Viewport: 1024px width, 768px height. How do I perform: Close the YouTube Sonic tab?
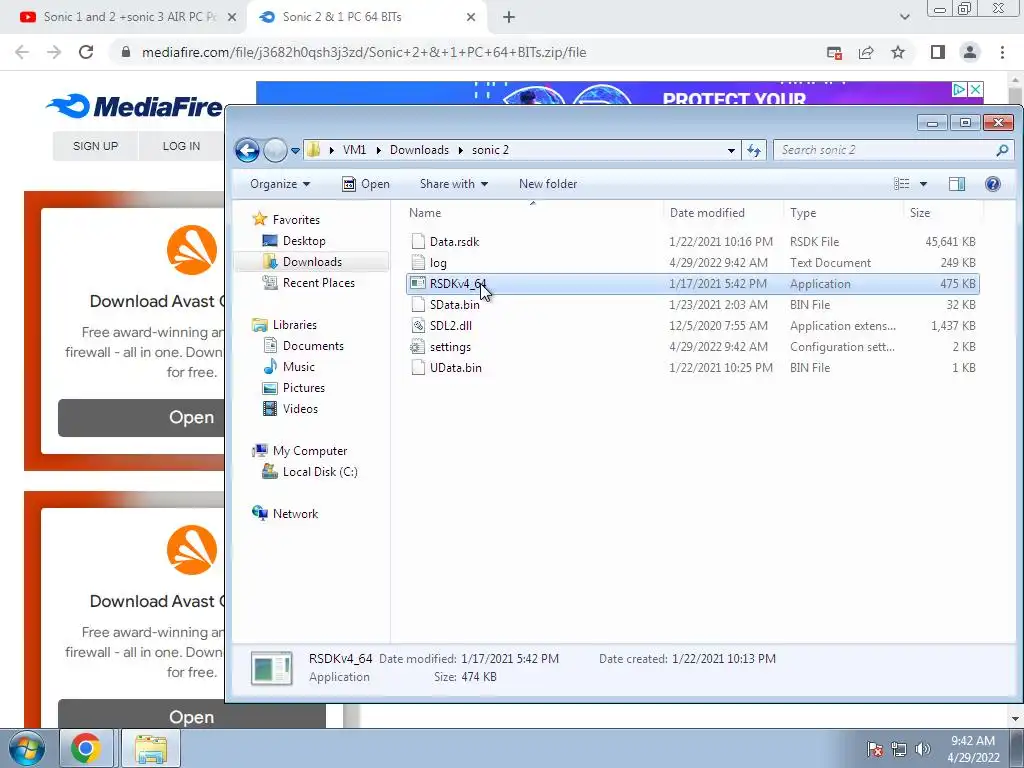(231, 18)
